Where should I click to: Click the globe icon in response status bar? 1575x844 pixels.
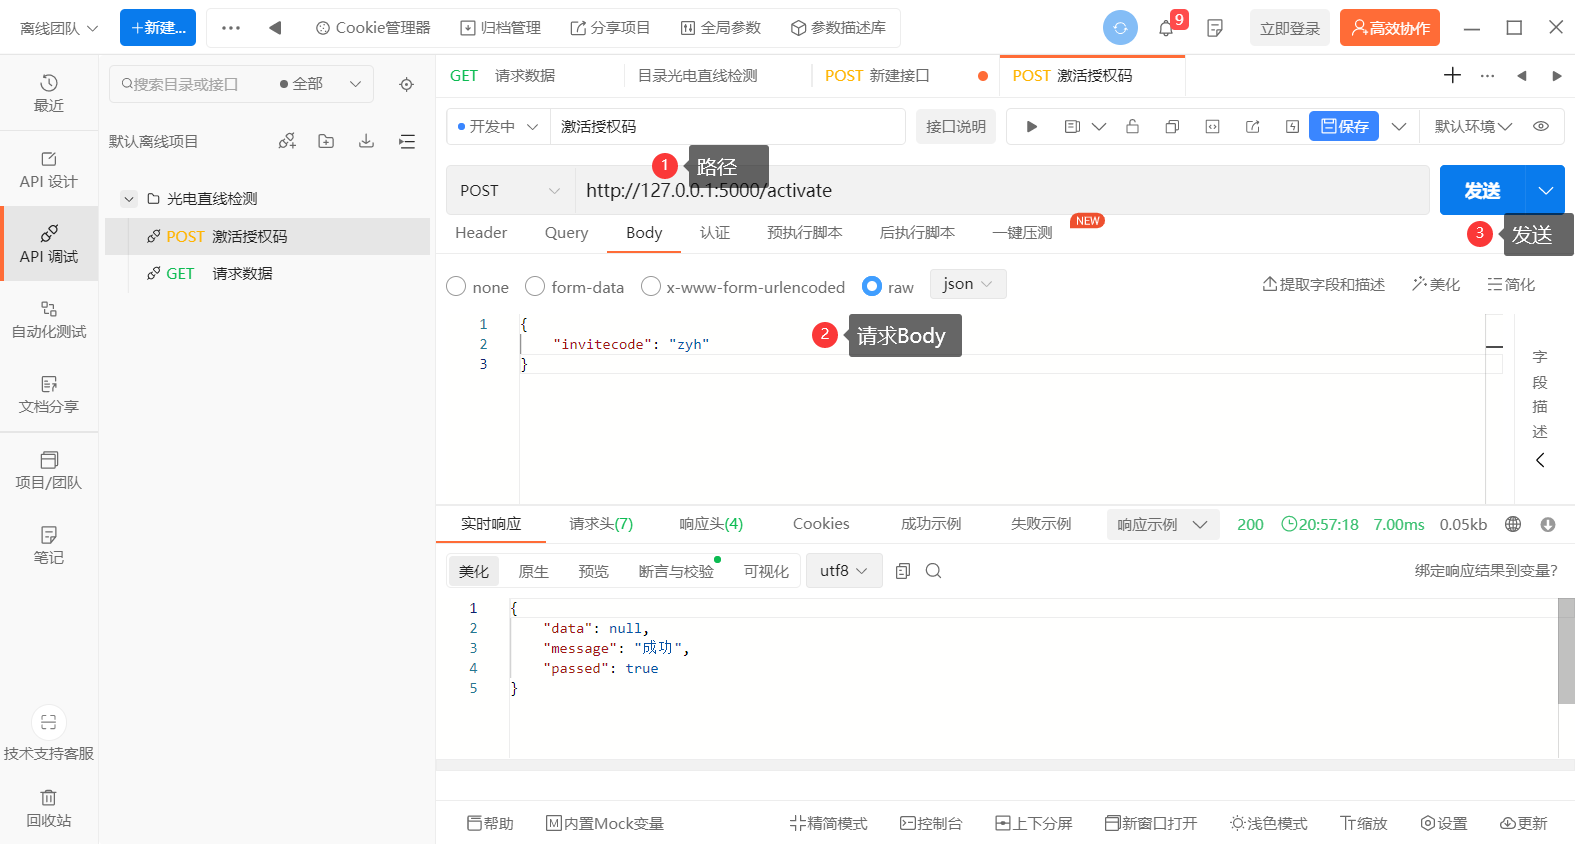(x=1513, y=524)
